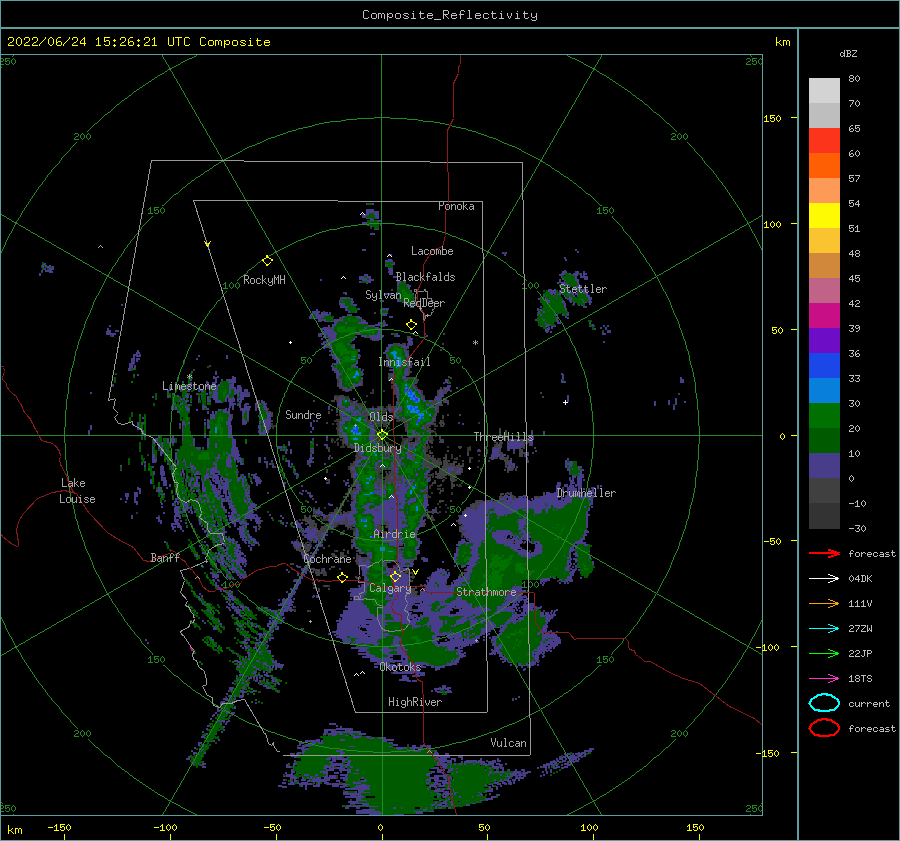Click the red forecast ellipse icon
This screenshot has width=900, height=841.
coord(824,728)
